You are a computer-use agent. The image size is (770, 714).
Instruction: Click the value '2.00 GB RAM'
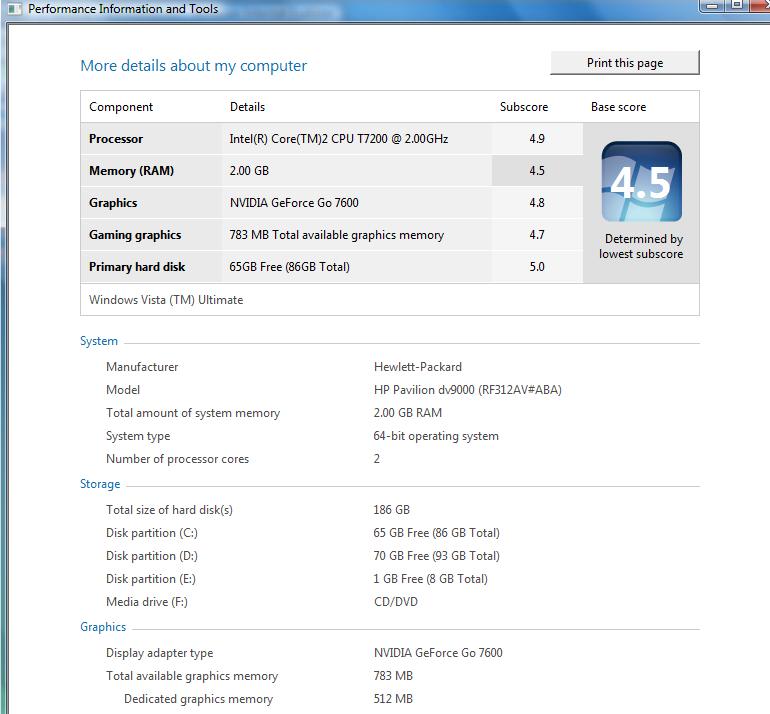408,412
